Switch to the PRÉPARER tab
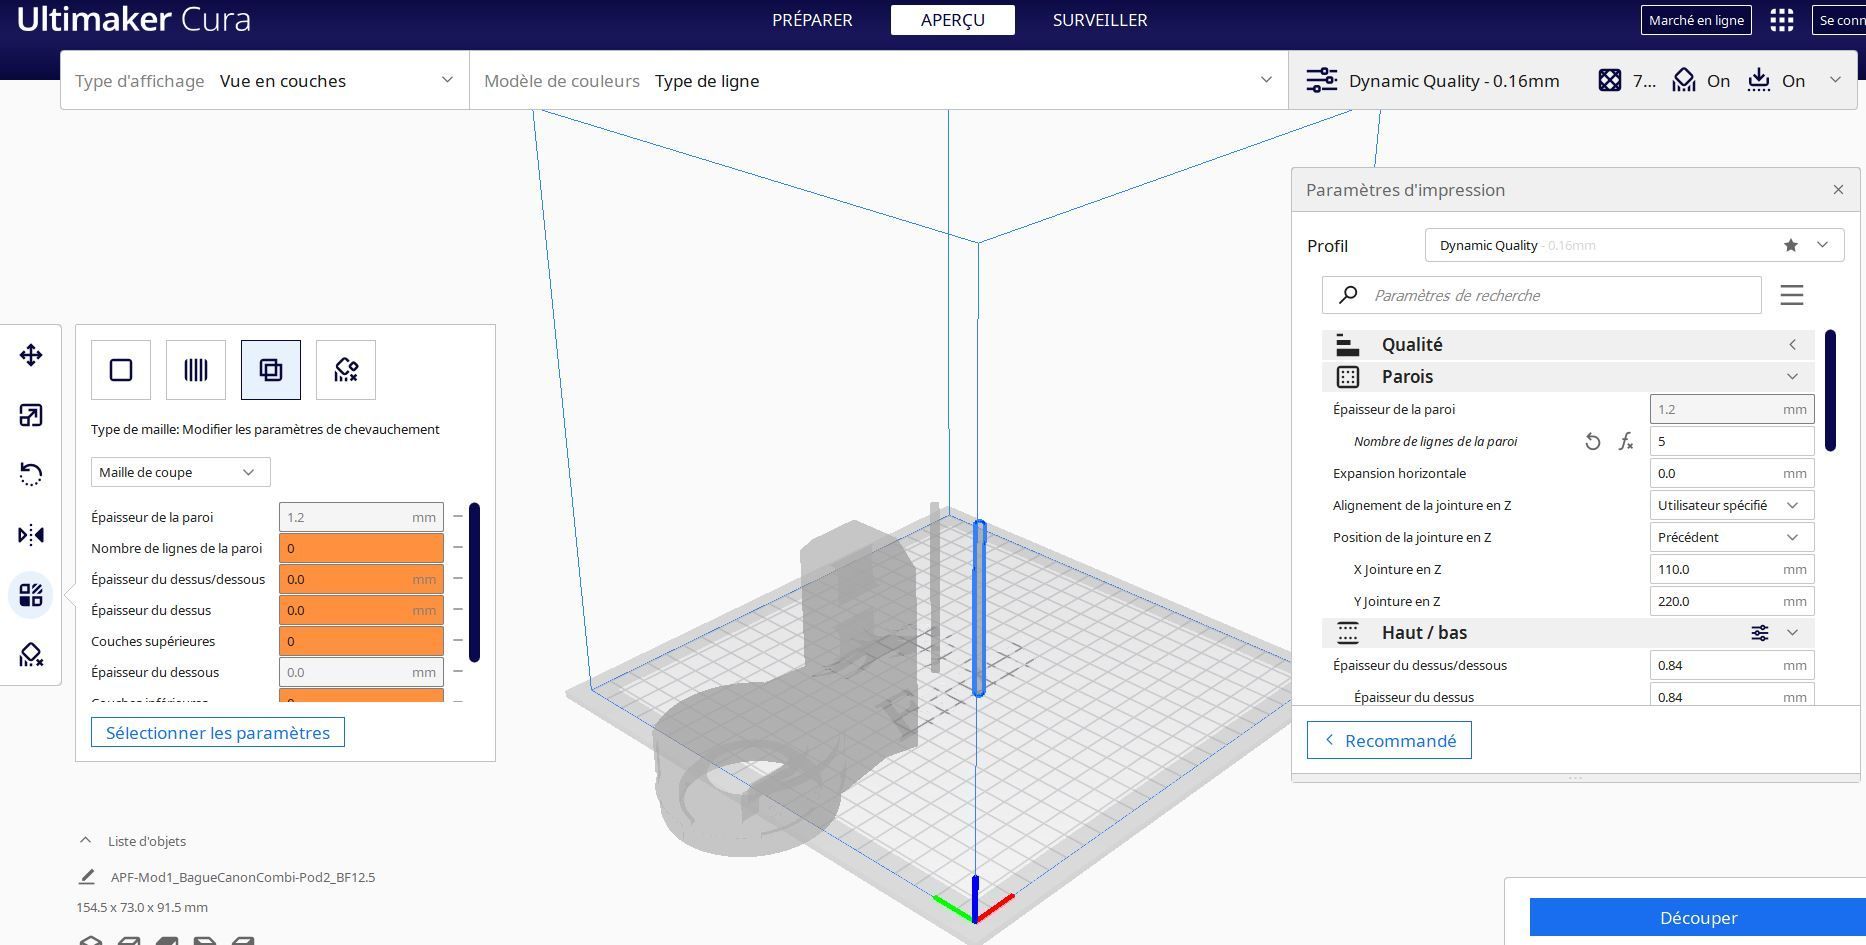 pos(812,20)
